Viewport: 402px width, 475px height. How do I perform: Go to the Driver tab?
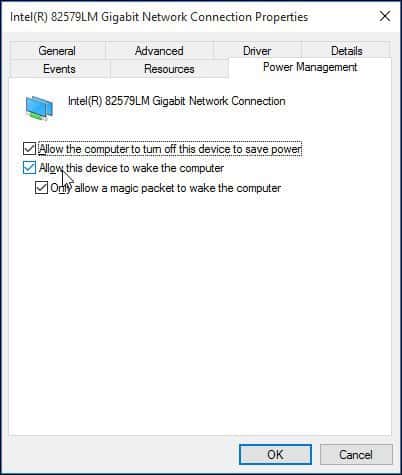(257, 51)
